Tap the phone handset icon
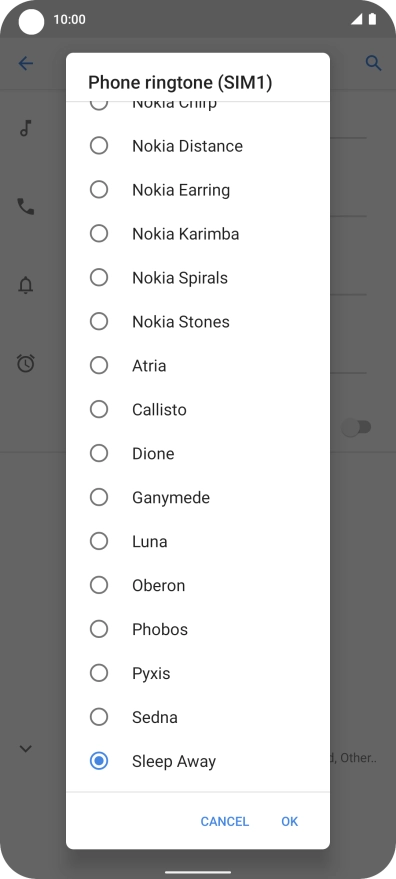Image resolution: width=396 pixels, height=879 pixels. pyautogui.click(x=26, y=206)
